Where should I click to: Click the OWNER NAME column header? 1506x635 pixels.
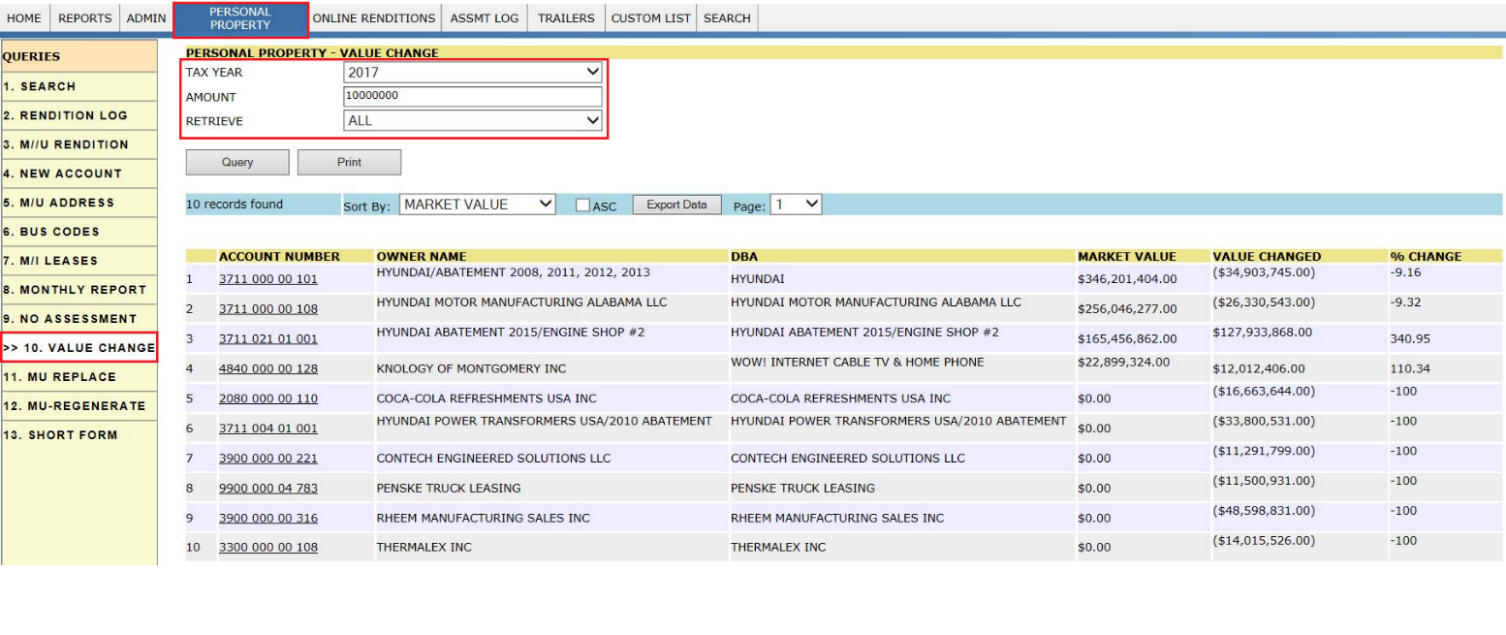[421, 256]
